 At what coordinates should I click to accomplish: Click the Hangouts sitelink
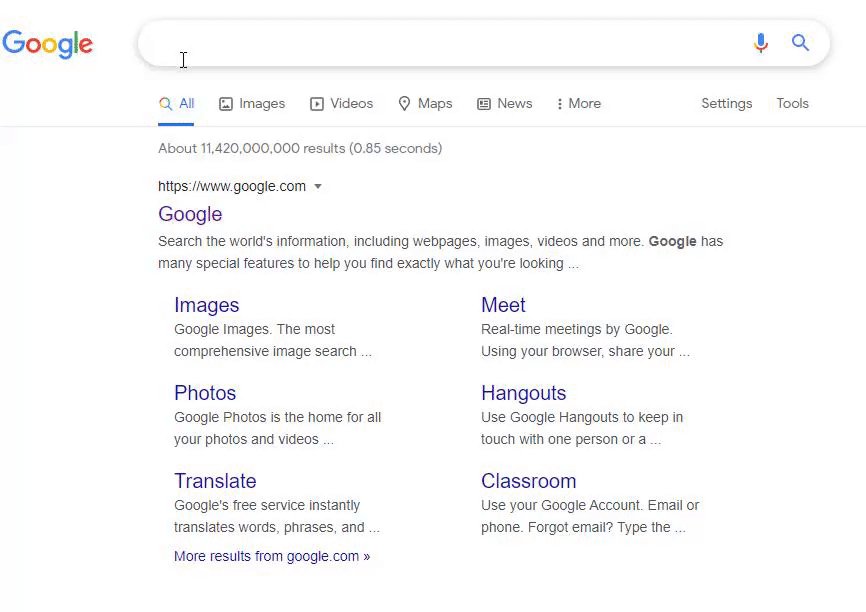523,393
